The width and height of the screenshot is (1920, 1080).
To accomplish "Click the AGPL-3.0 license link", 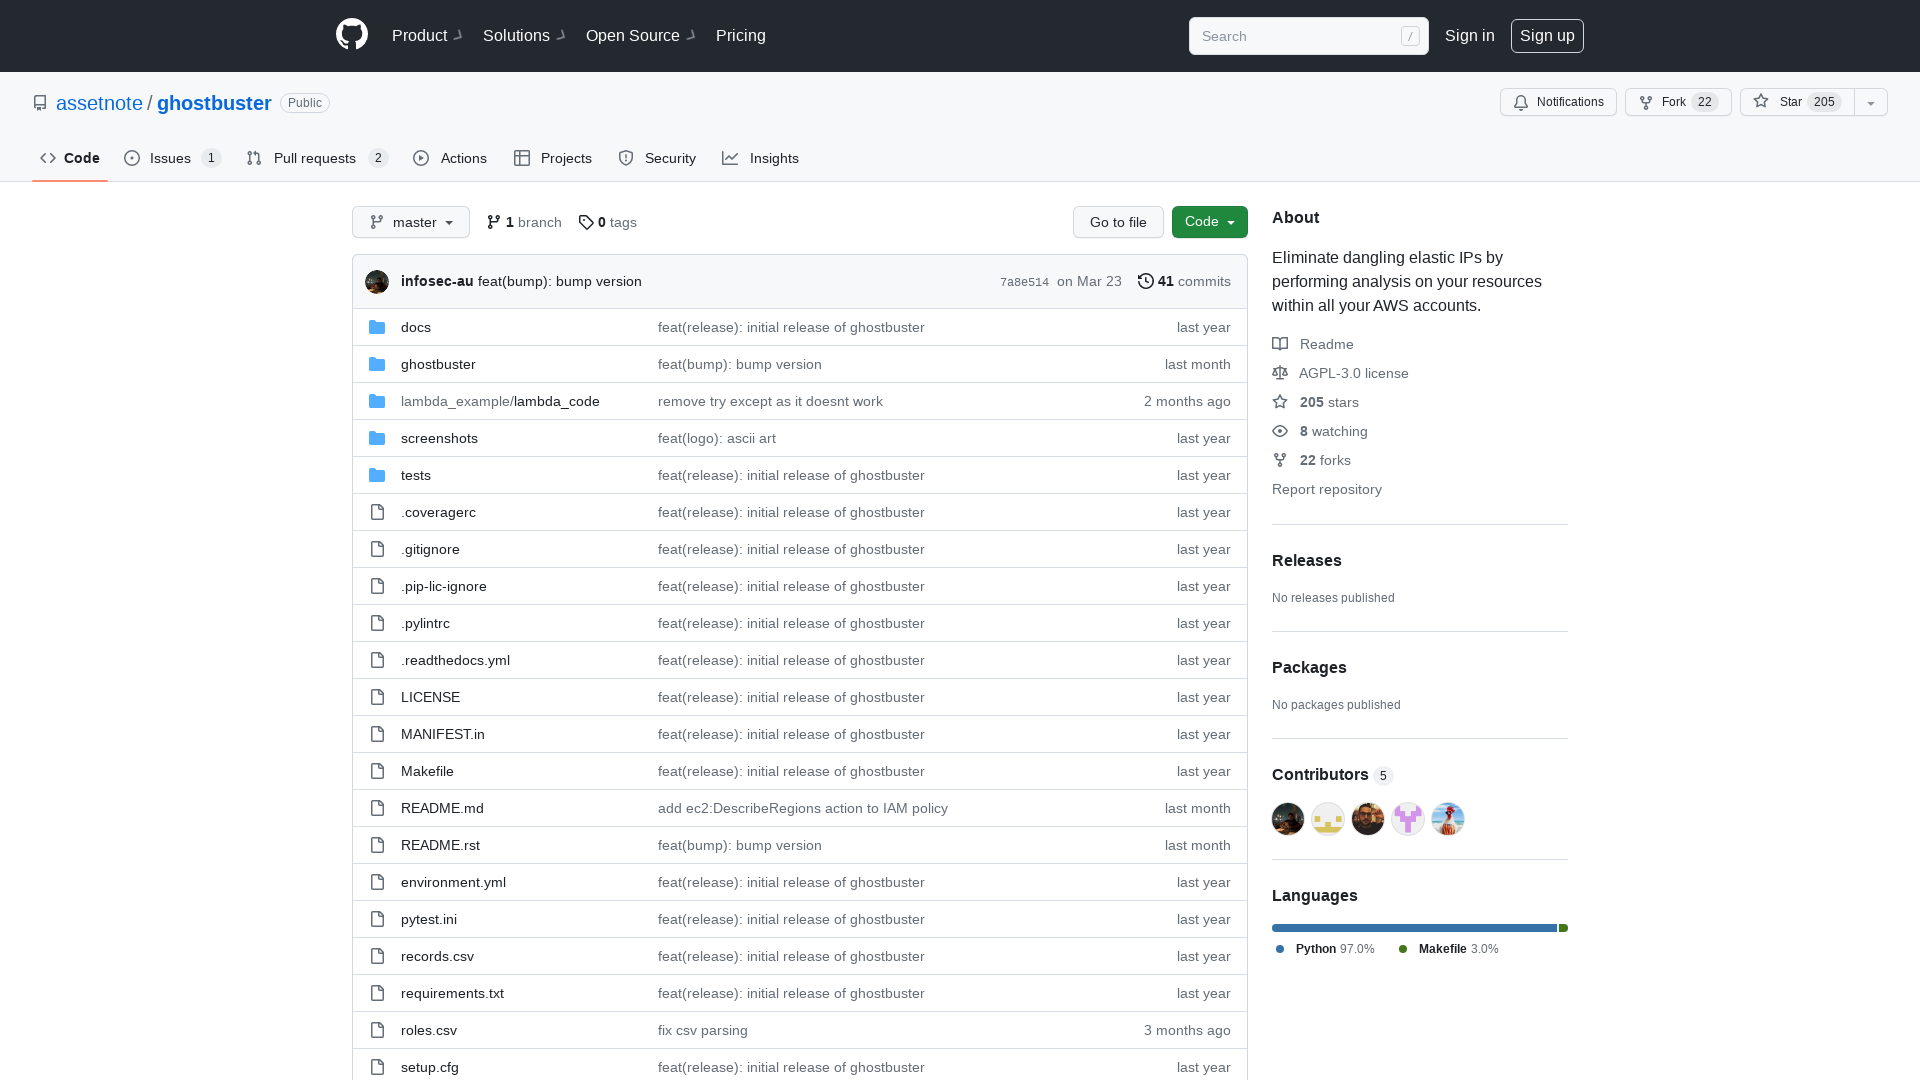I will [1353, 373].
